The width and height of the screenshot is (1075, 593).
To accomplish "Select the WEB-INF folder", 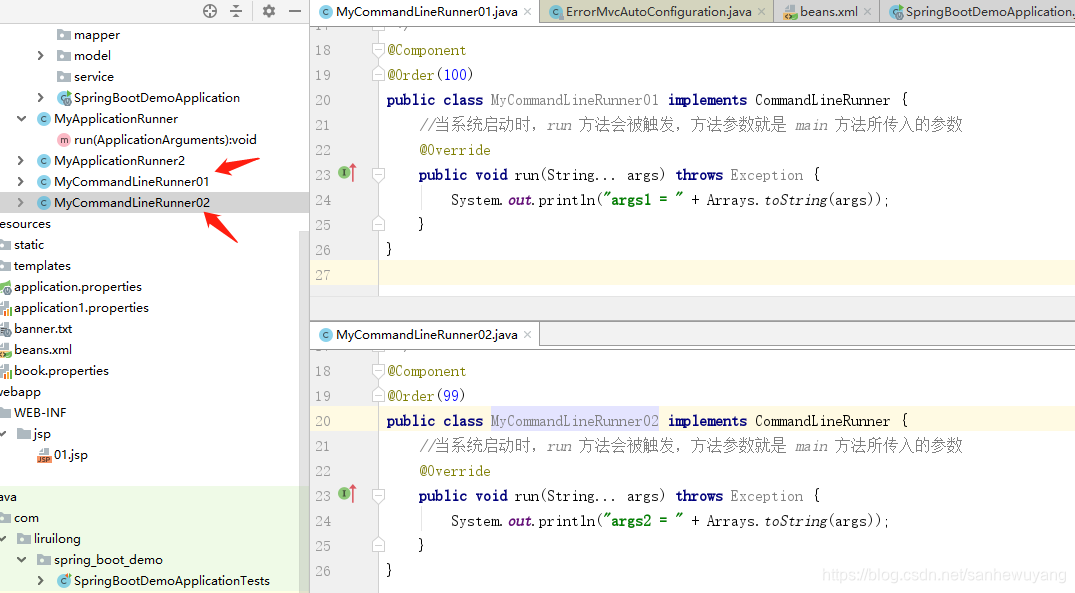I will pos(40,413).
